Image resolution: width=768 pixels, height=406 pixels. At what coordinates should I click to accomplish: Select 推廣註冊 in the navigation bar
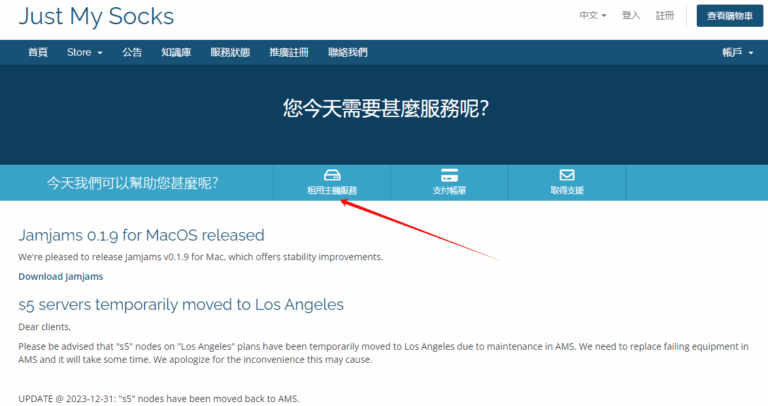click(x=289, y=52)
